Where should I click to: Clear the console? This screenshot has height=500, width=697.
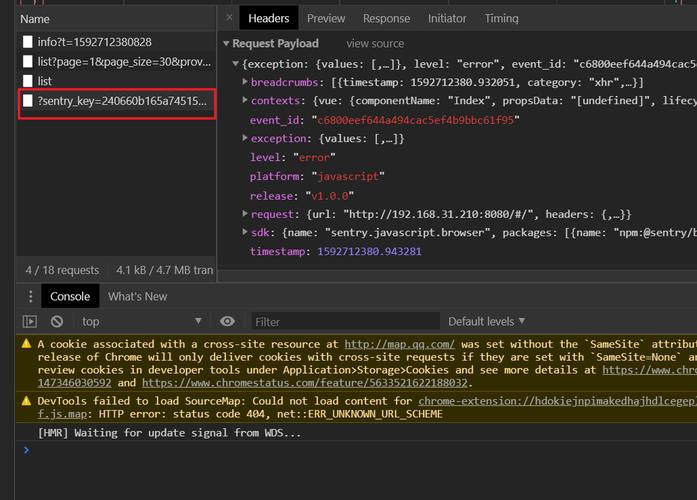click(57, 321)
